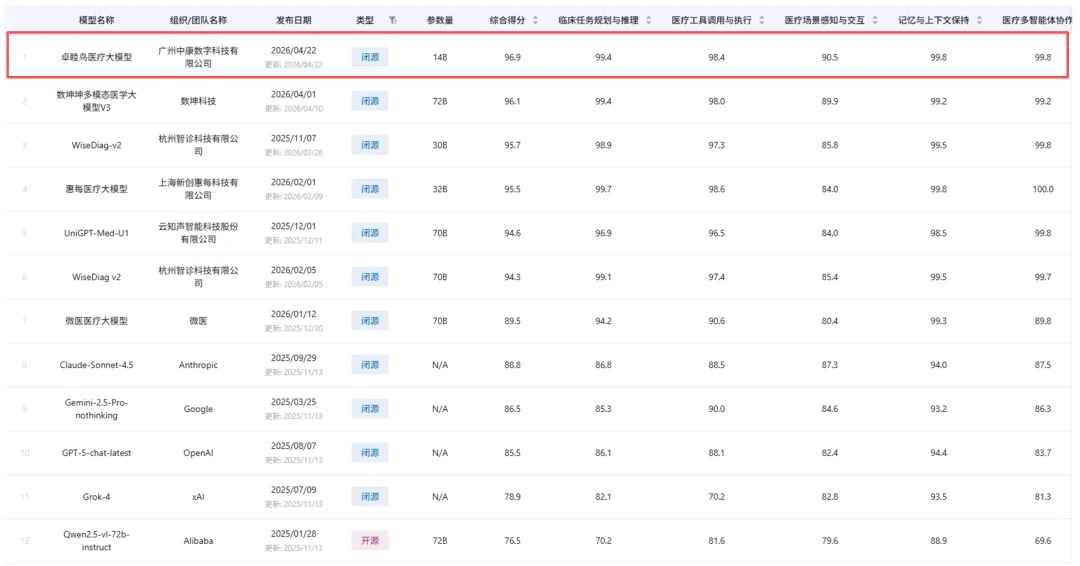The height and width of the screenshot is (566, 1080).
Task: Click organization name Anthropic
Action: [x=198, y=365]
